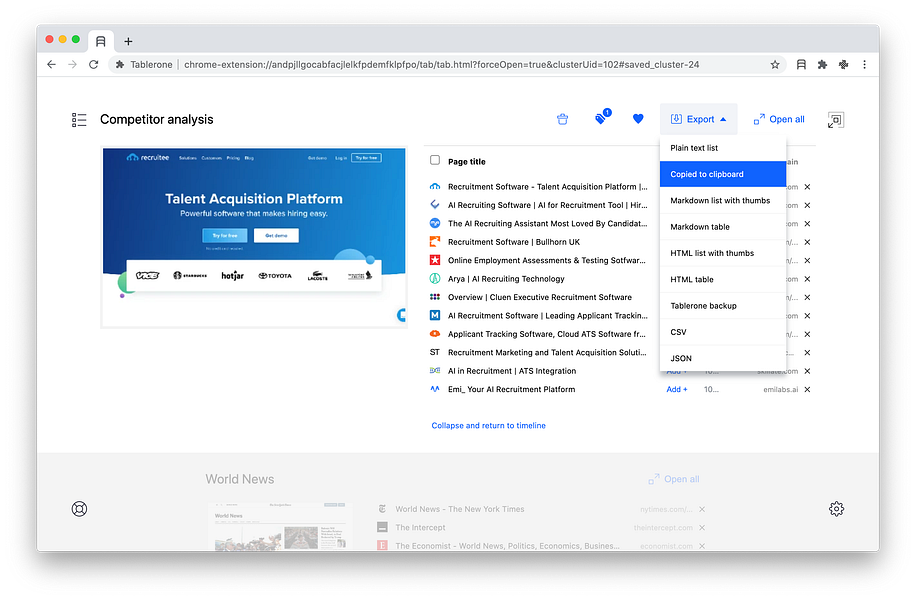The height and width of the screenshot is (600, 916).
Task: Open AI Recruitment Software | Leading Applicant Tracking link
Action: tap(547, 315)
